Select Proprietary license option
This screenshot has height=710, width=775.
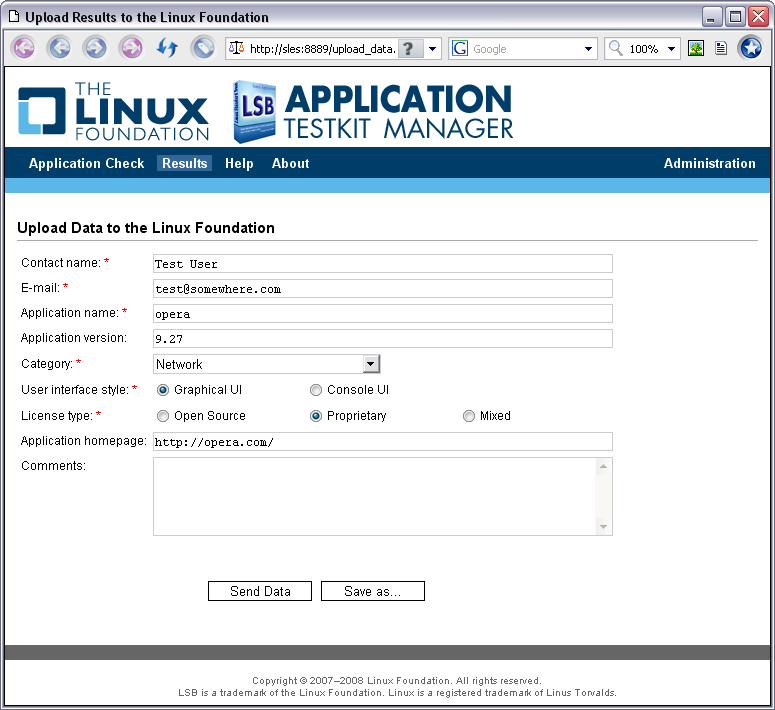(x=316, y=416)
